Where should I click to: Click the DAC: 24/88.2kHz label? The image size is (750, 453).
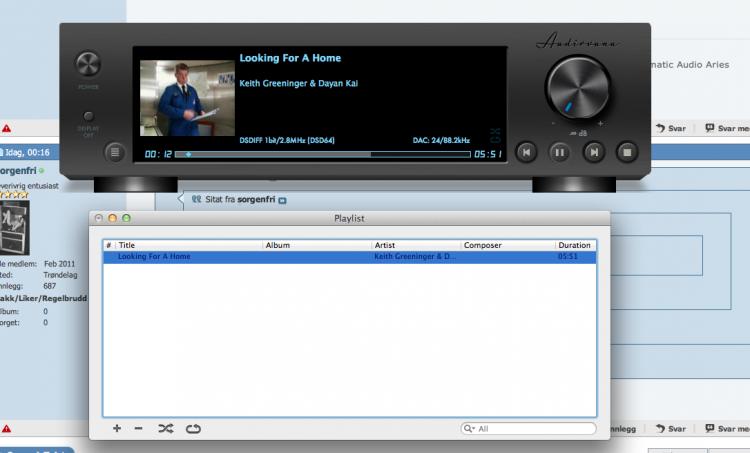441,140
